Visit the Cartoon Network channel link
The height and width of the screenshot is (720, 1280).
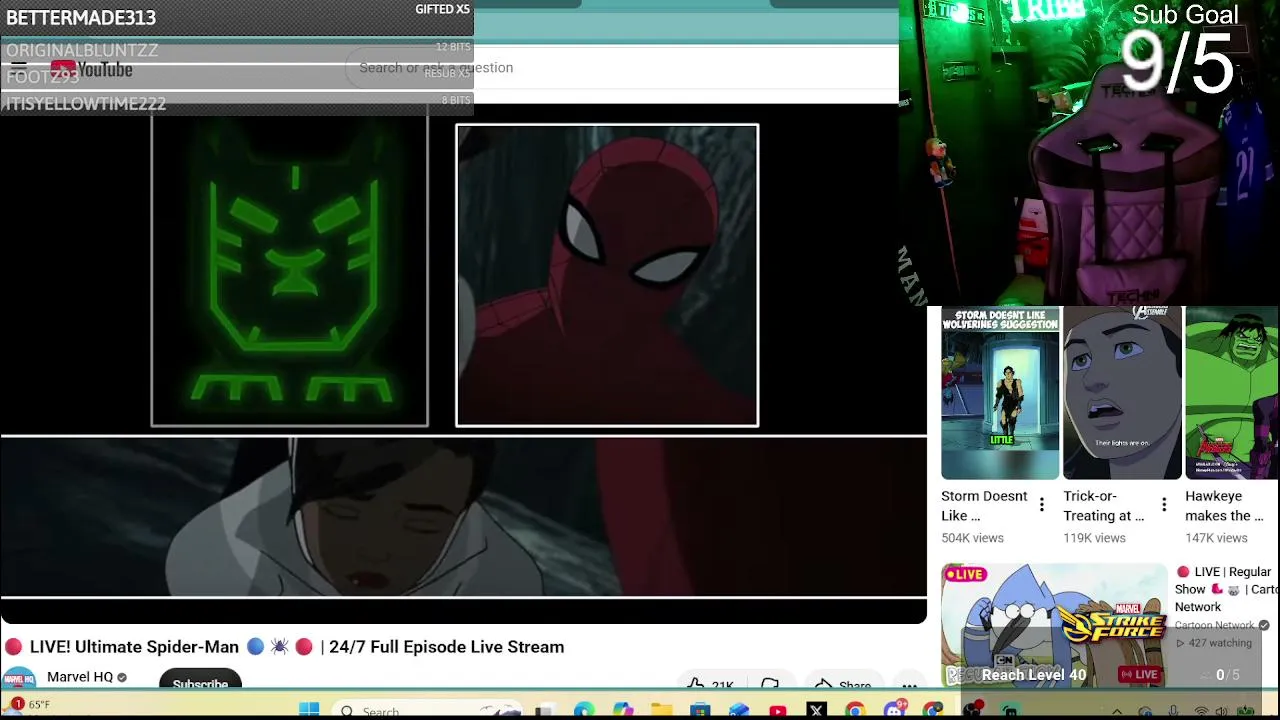tap(1214, 625)
